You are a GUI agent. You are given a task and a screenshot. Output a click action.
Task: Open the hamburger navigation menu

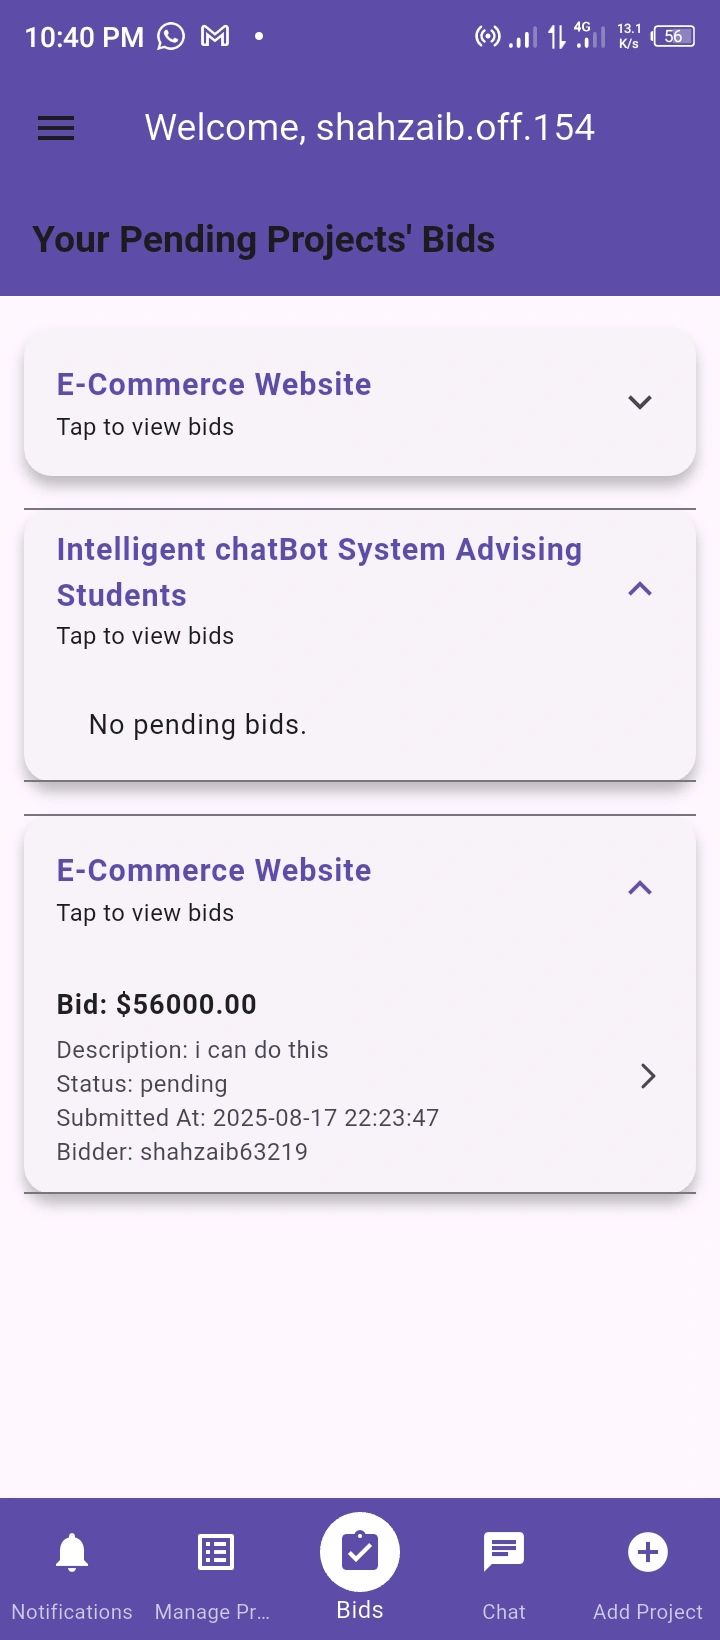pyautogui.click(x=56, y=128)
